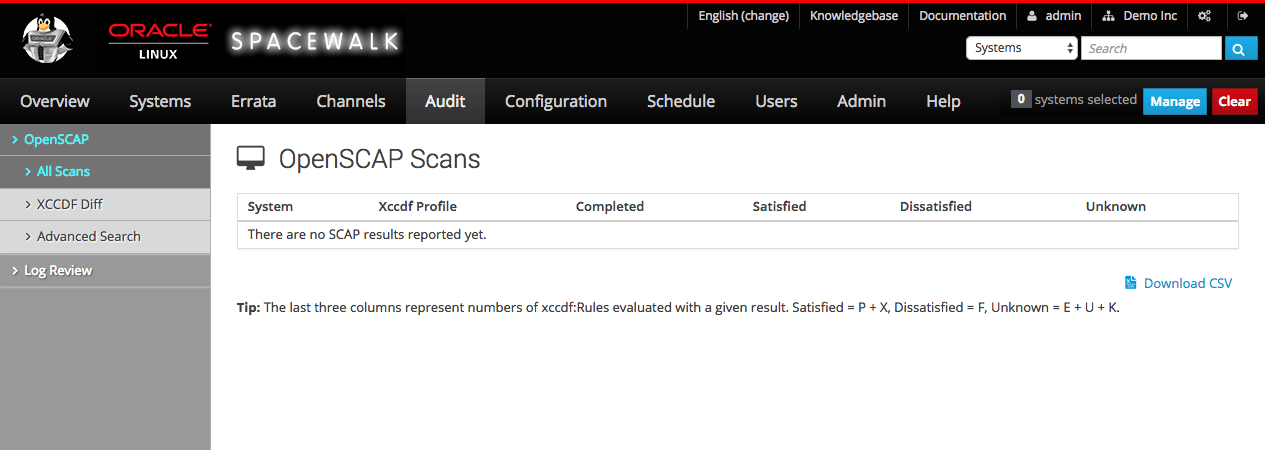This screenshot has height=450, width=1265.
Task: Open the Spacewalk banner title
Action: point(315,41)
